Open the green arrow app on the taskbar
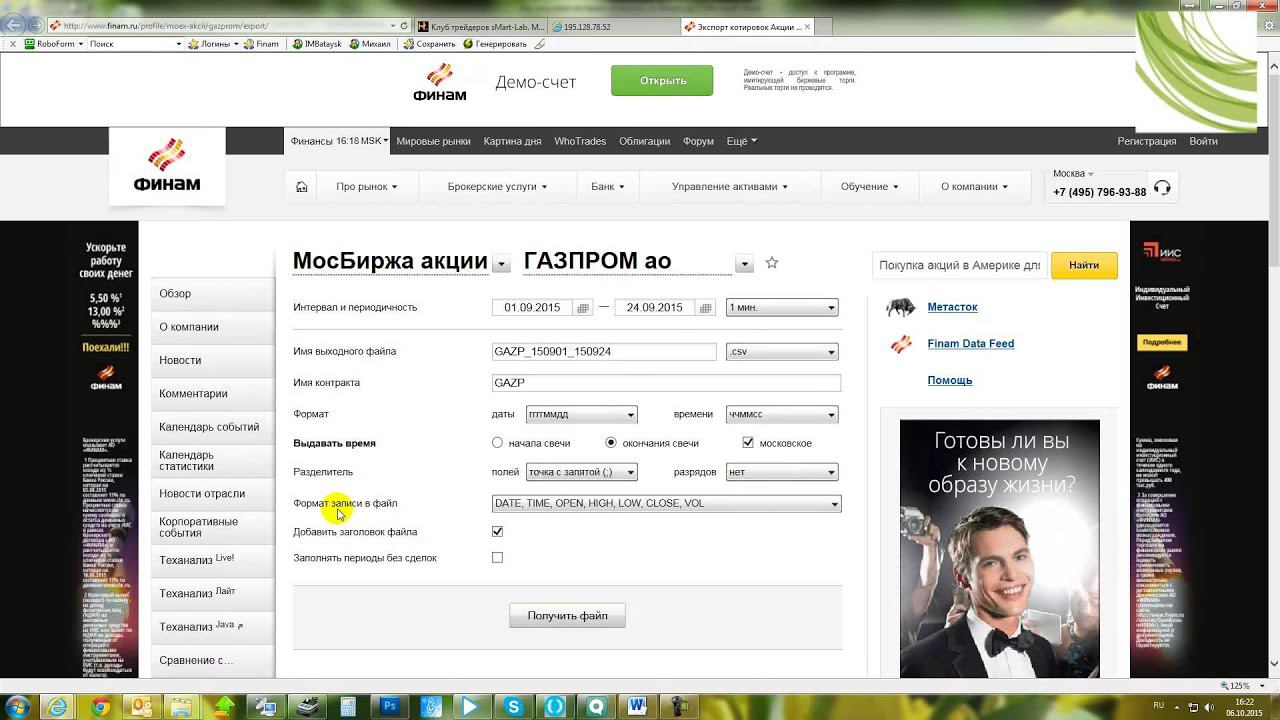The image size is (1280, 720). coord(224,706)
